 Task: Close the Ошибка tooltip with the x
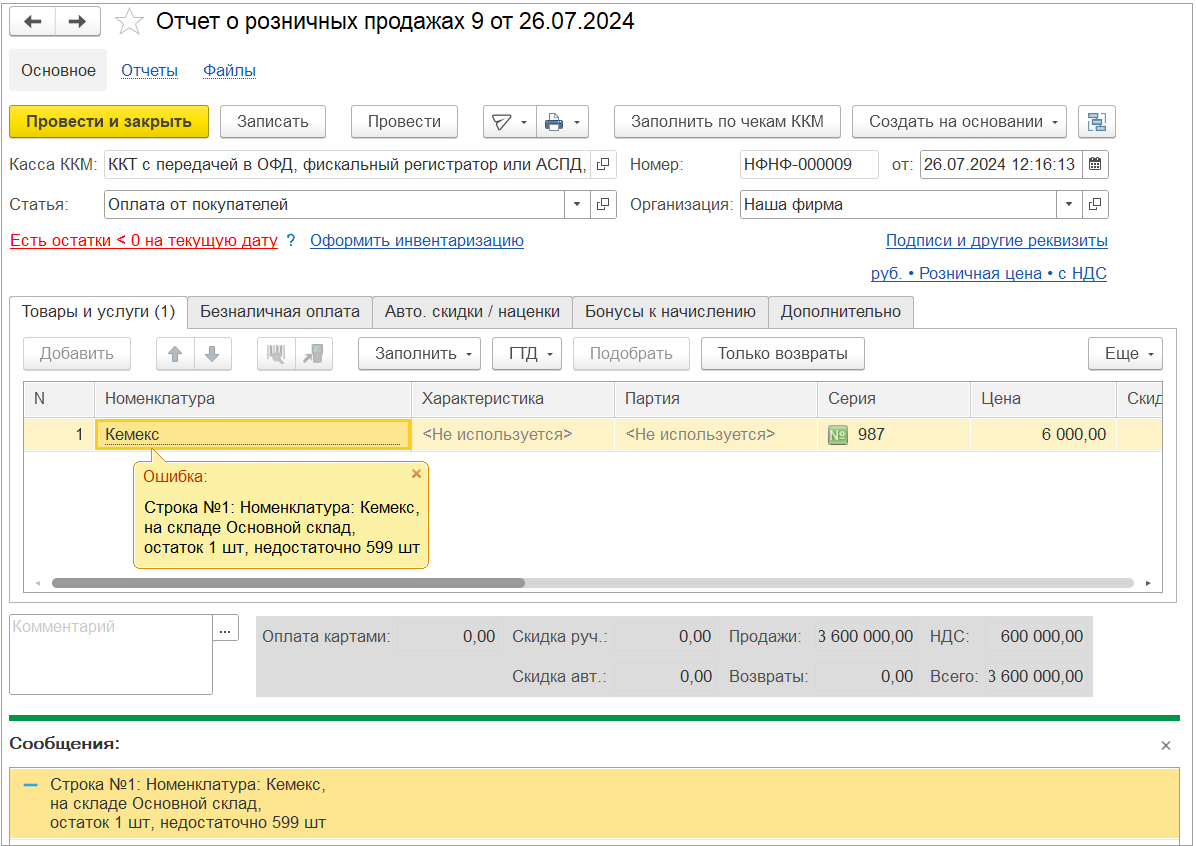416,474
